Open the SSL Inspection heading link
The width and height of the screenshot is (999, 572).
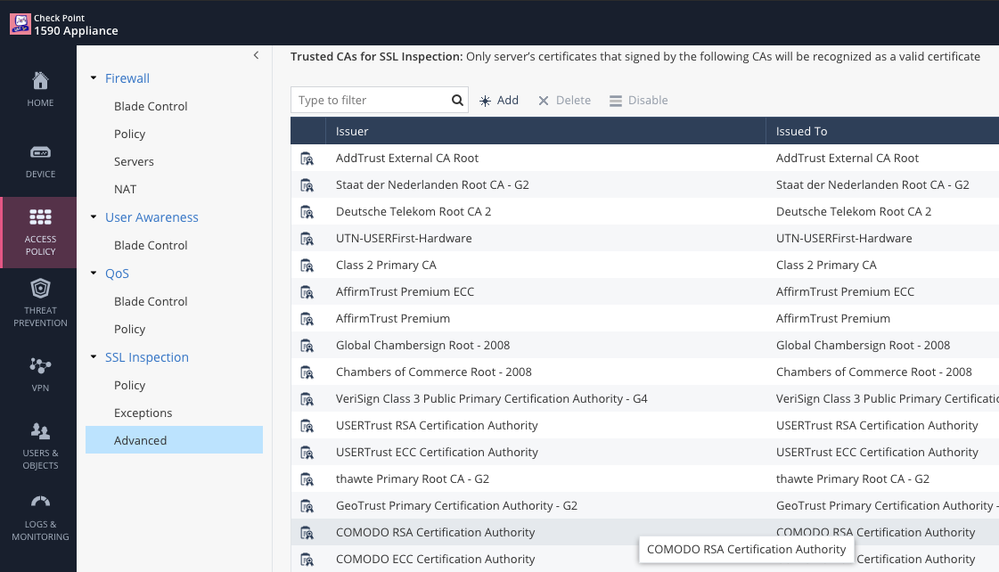(x=147, y=357)
